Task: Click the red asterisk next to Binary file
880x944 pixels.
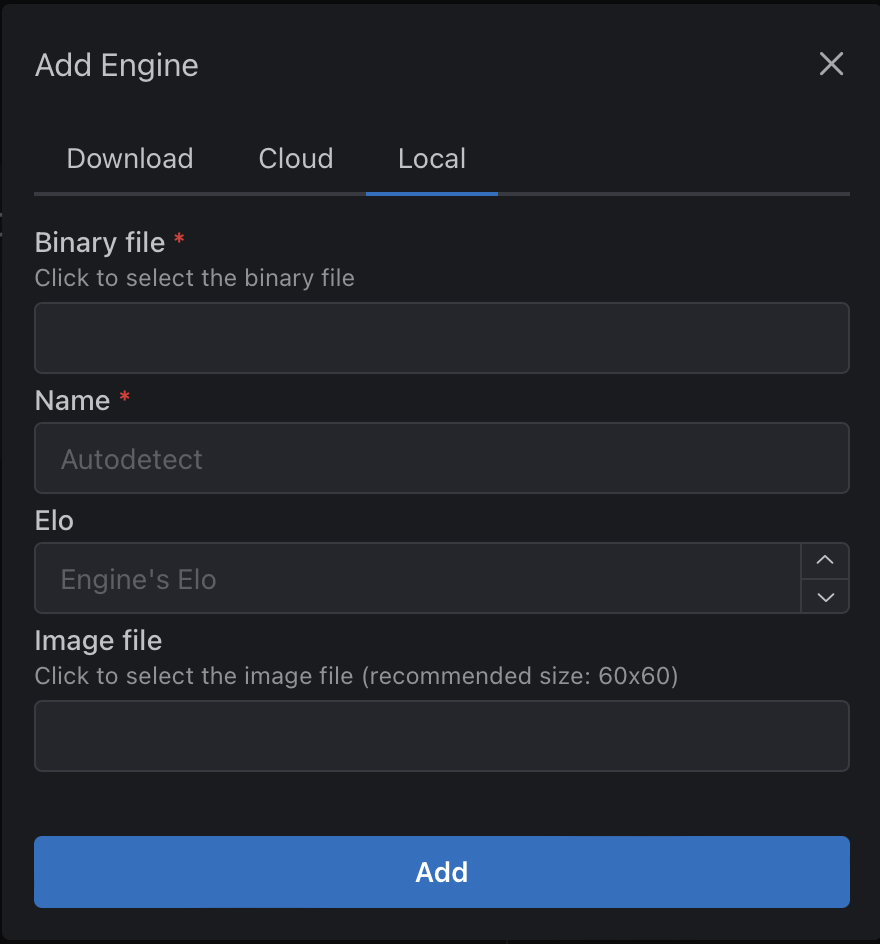Action: pos(178,238)
